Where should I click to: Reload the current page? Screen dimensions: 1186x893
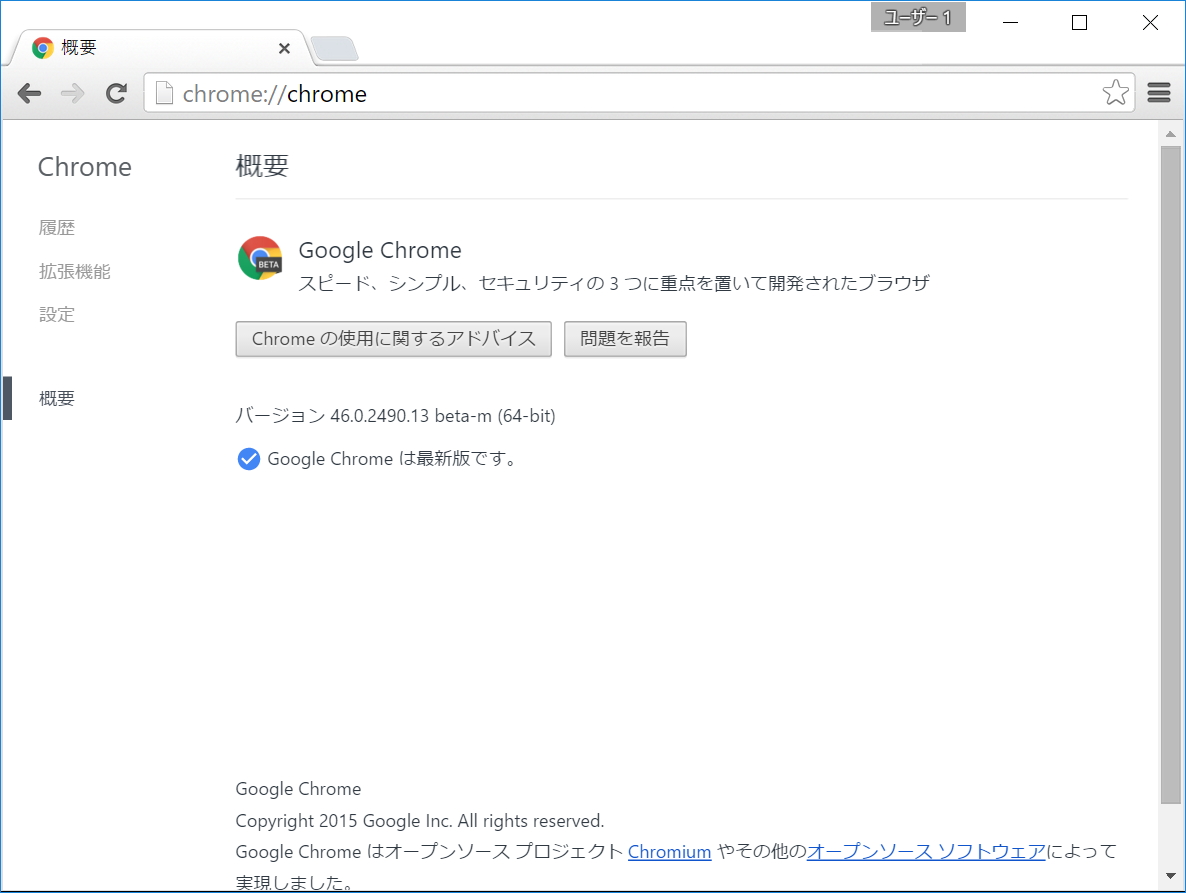(x=116, y=93)
